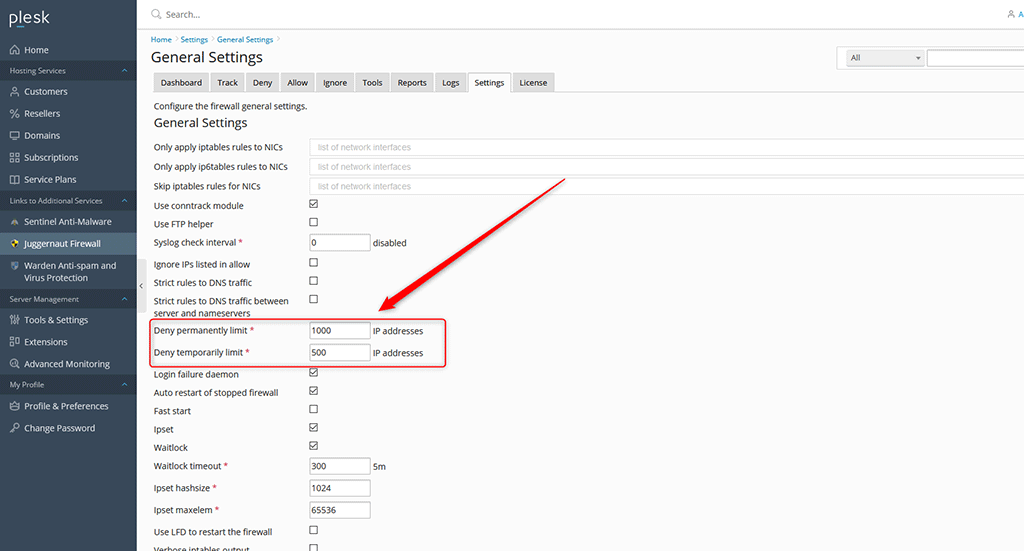The width and height of the screenshot is (1024, 551).
Task: Click the Waitlock timeout field
Action: [x=340, y=466]
